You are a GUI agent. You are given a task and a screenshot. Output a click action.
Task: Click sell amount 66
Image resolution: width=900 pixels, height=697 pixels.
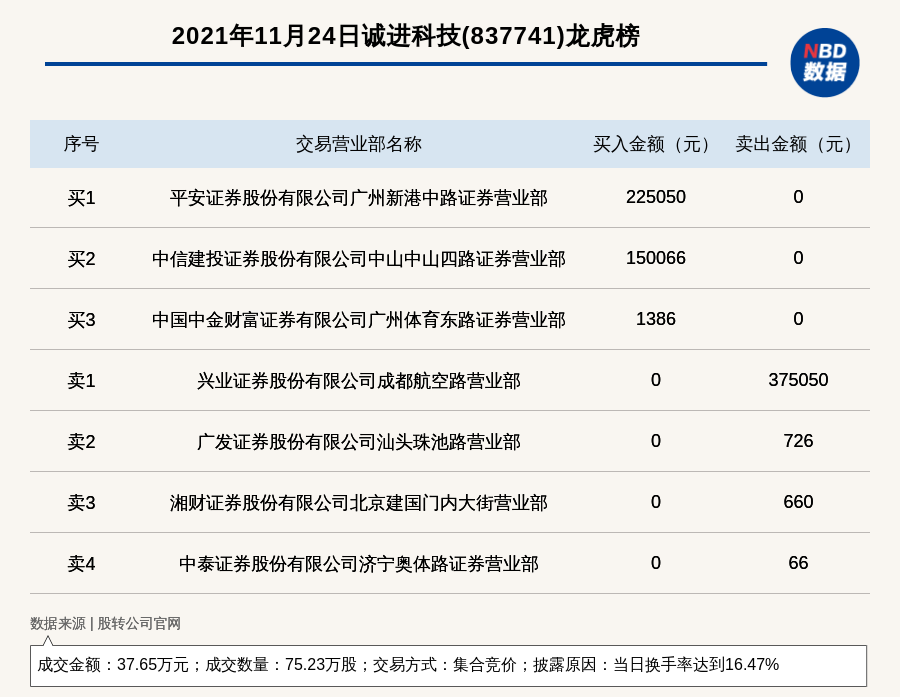[798, 563]
